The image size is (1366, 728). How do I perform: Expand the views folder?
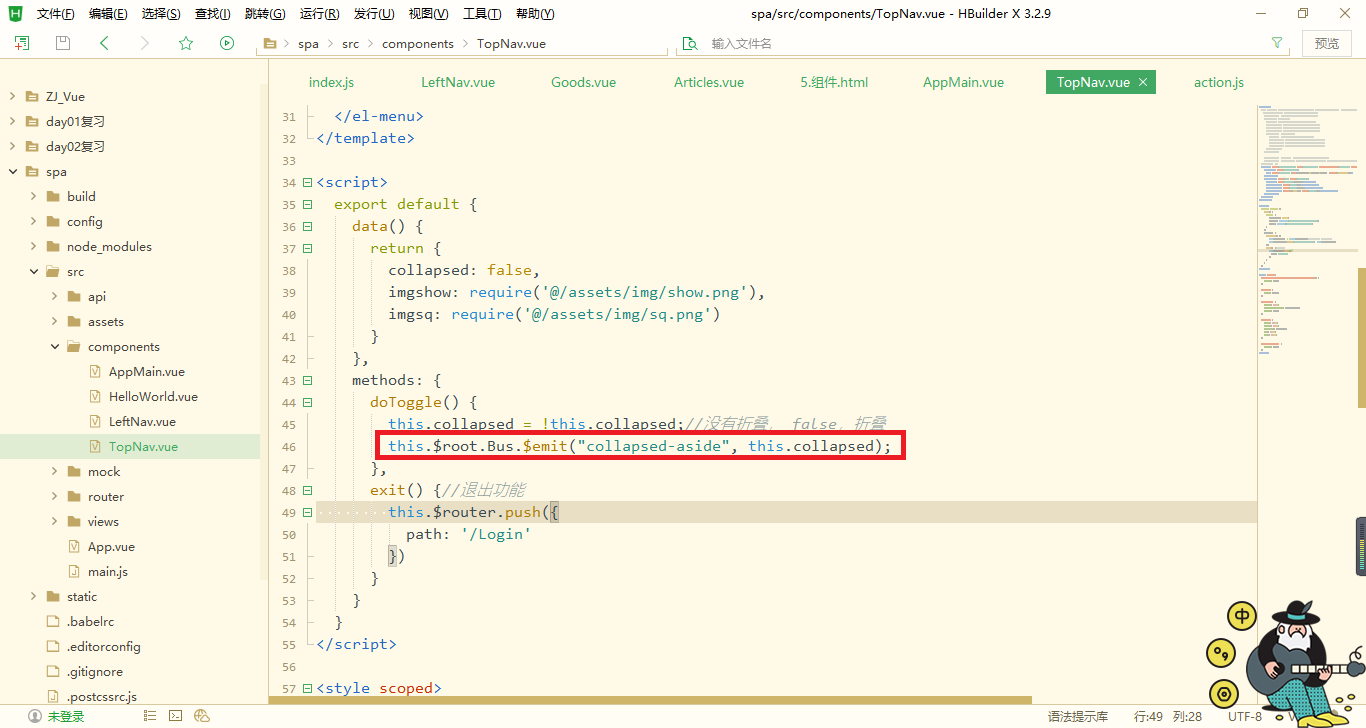click(54, 522)
